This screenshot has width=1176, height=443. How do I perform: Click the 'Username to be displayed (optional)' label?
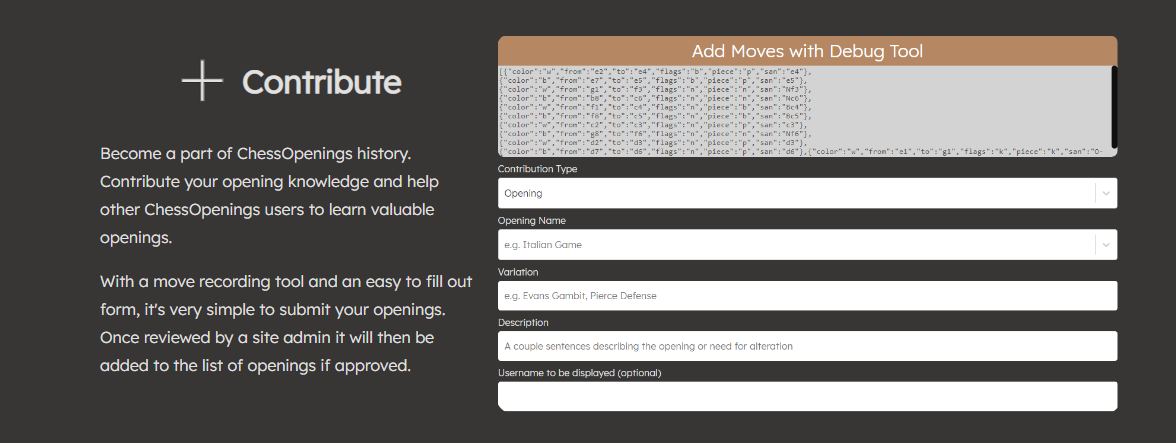pos(580,373)
